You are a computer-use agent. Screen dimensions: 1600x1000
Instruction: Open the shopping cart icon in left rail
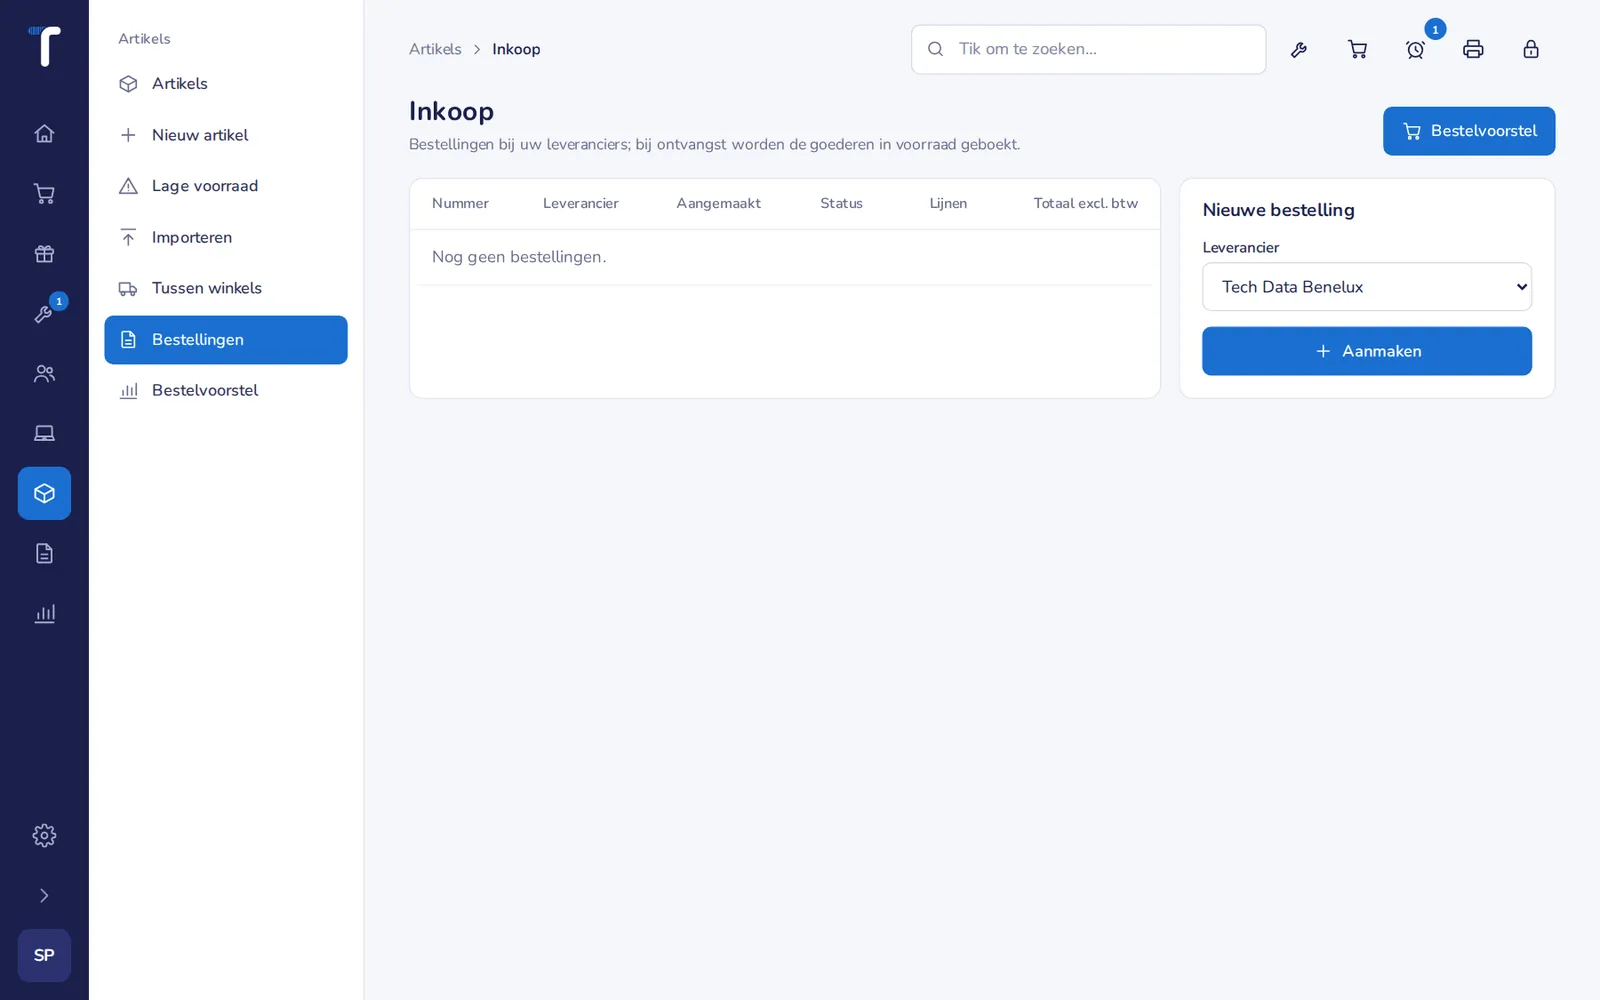tap(44, 193)
